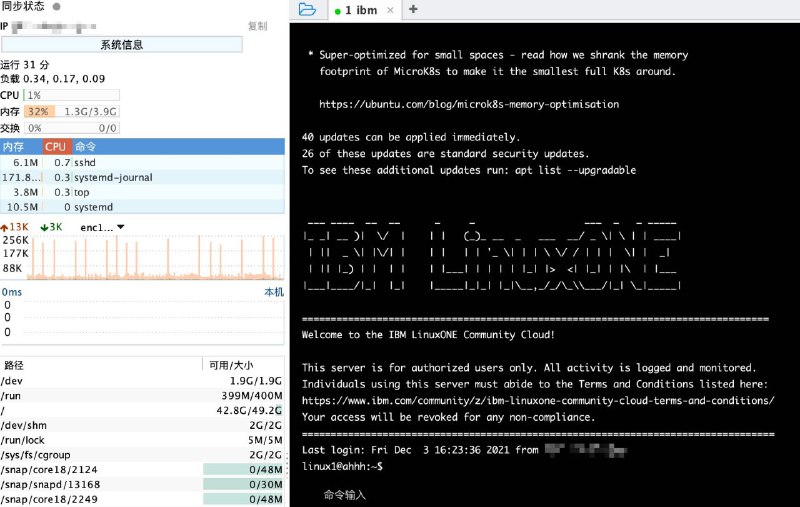Select the /snap/core18/2124 disk row
The image size is (800, 507).
[x=142, y=469]
